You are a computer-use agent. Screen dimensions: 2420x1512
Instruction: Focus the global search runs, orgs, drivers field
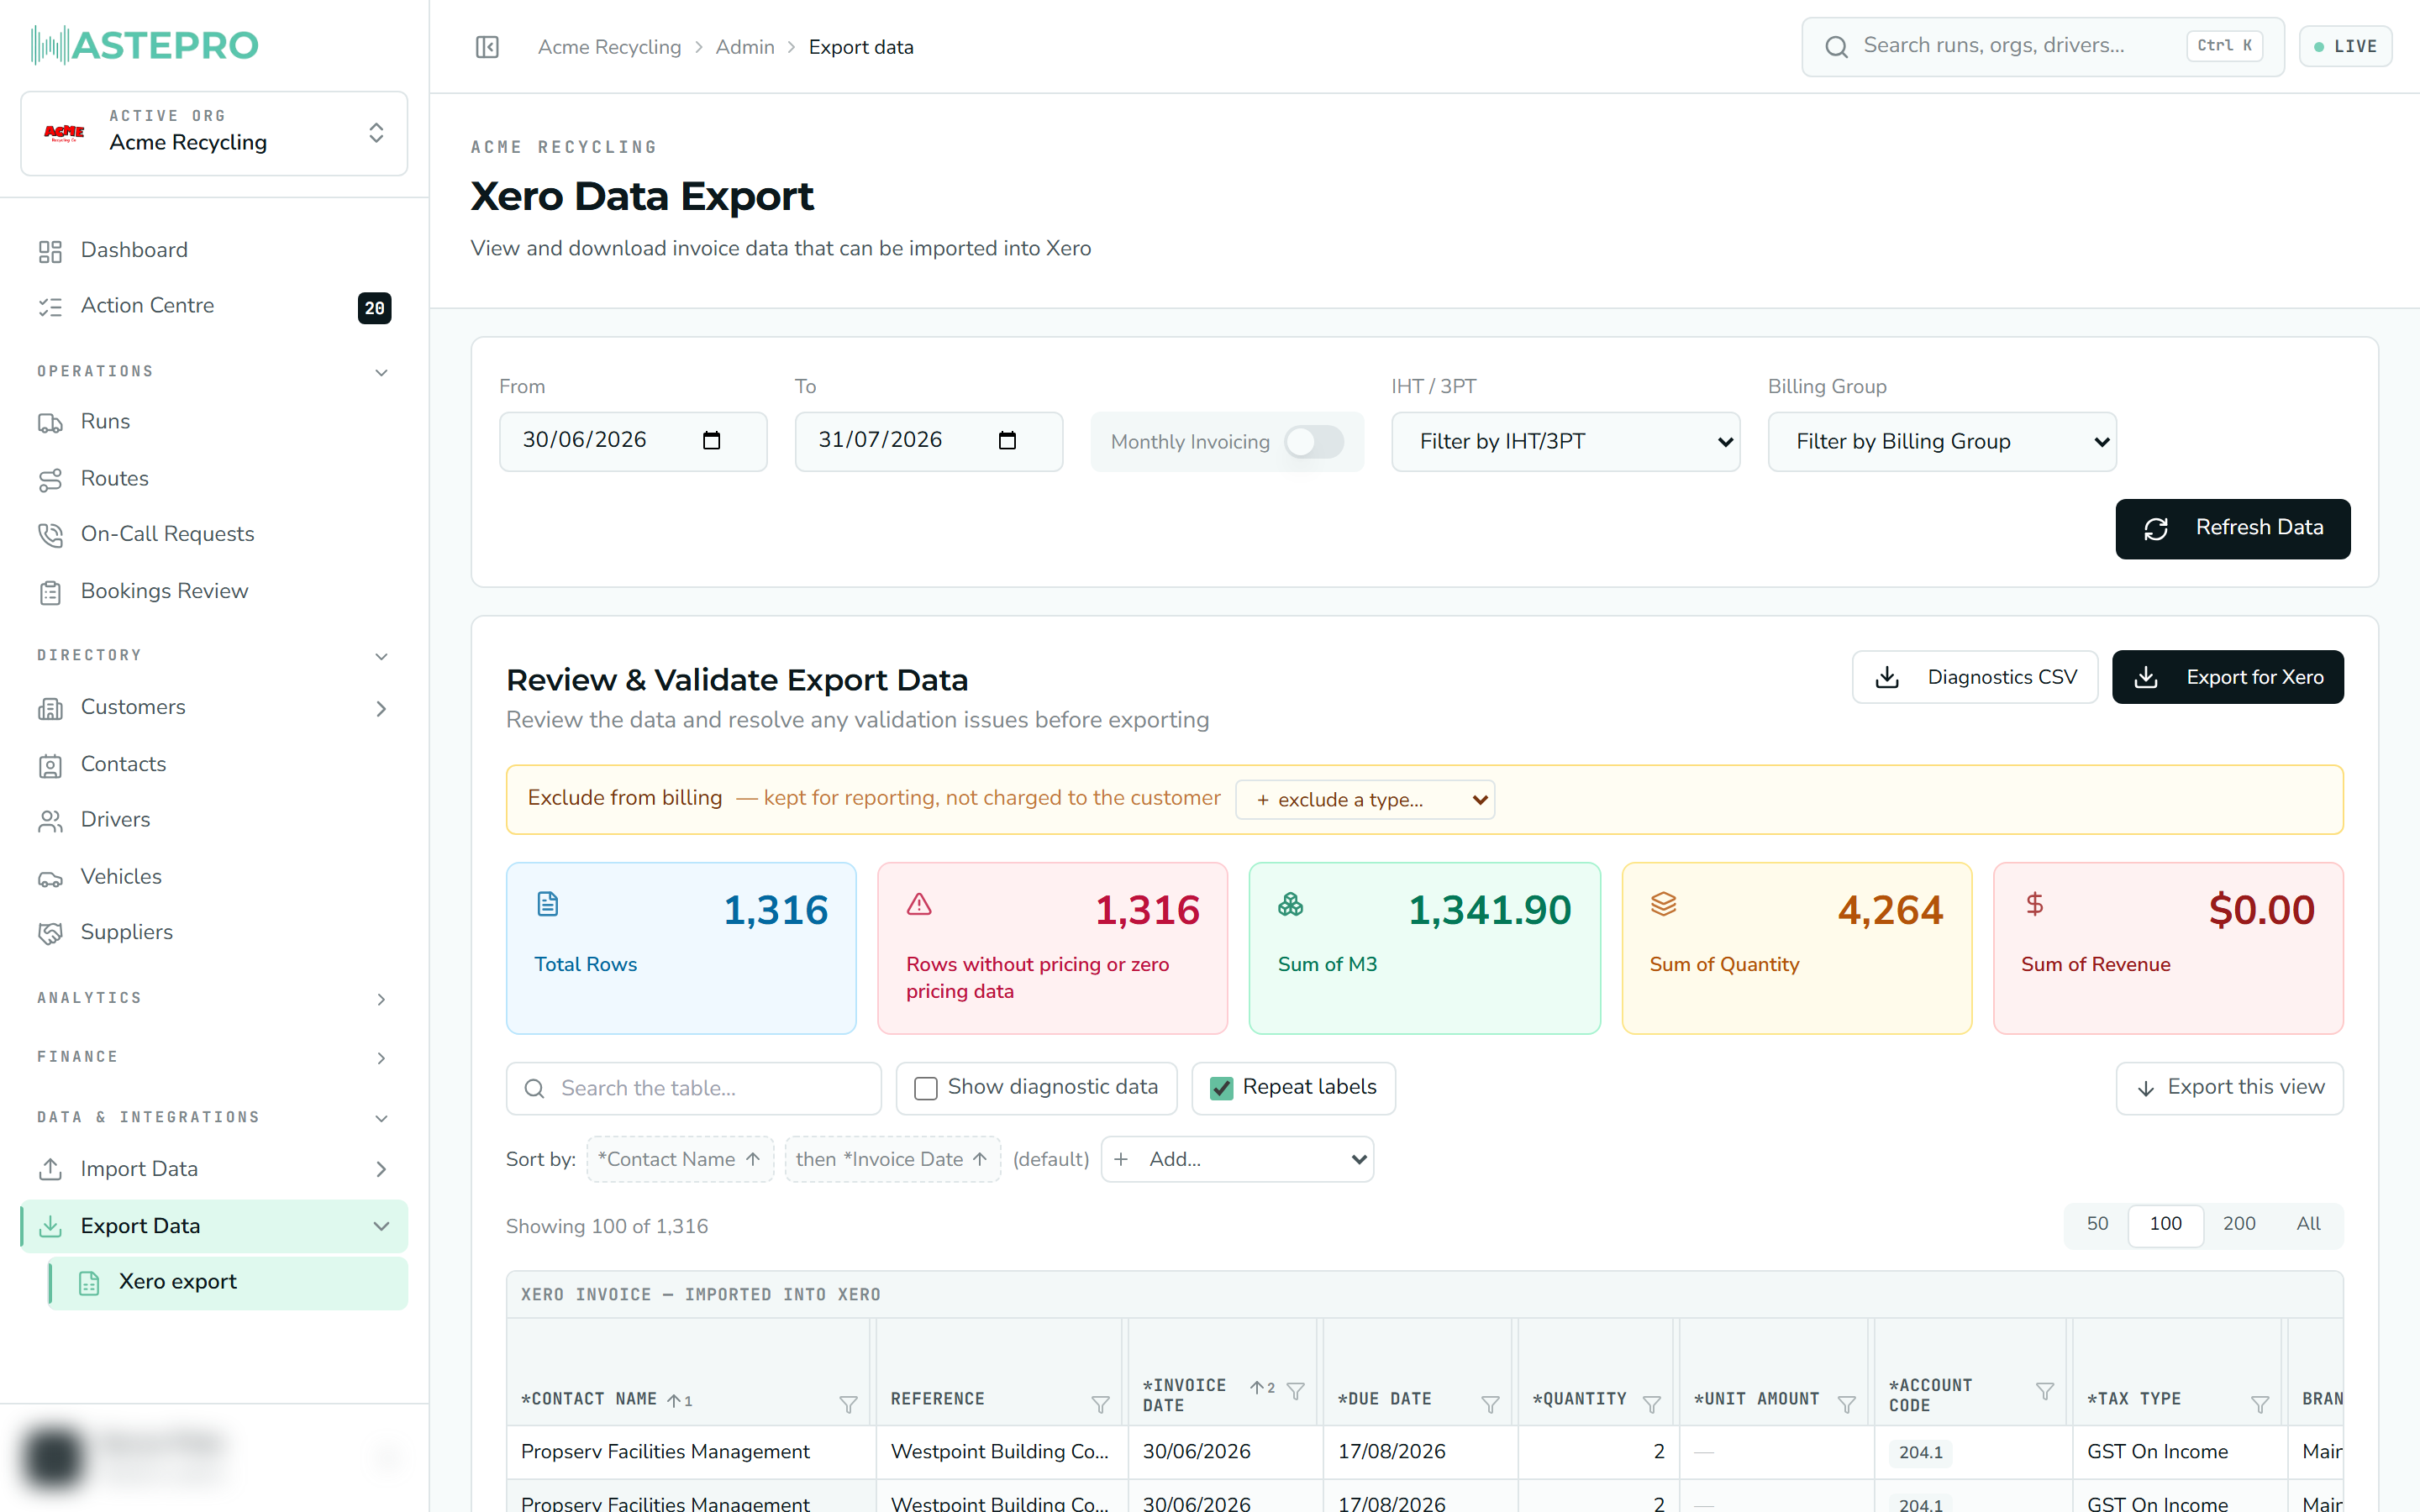(2043, 47)
